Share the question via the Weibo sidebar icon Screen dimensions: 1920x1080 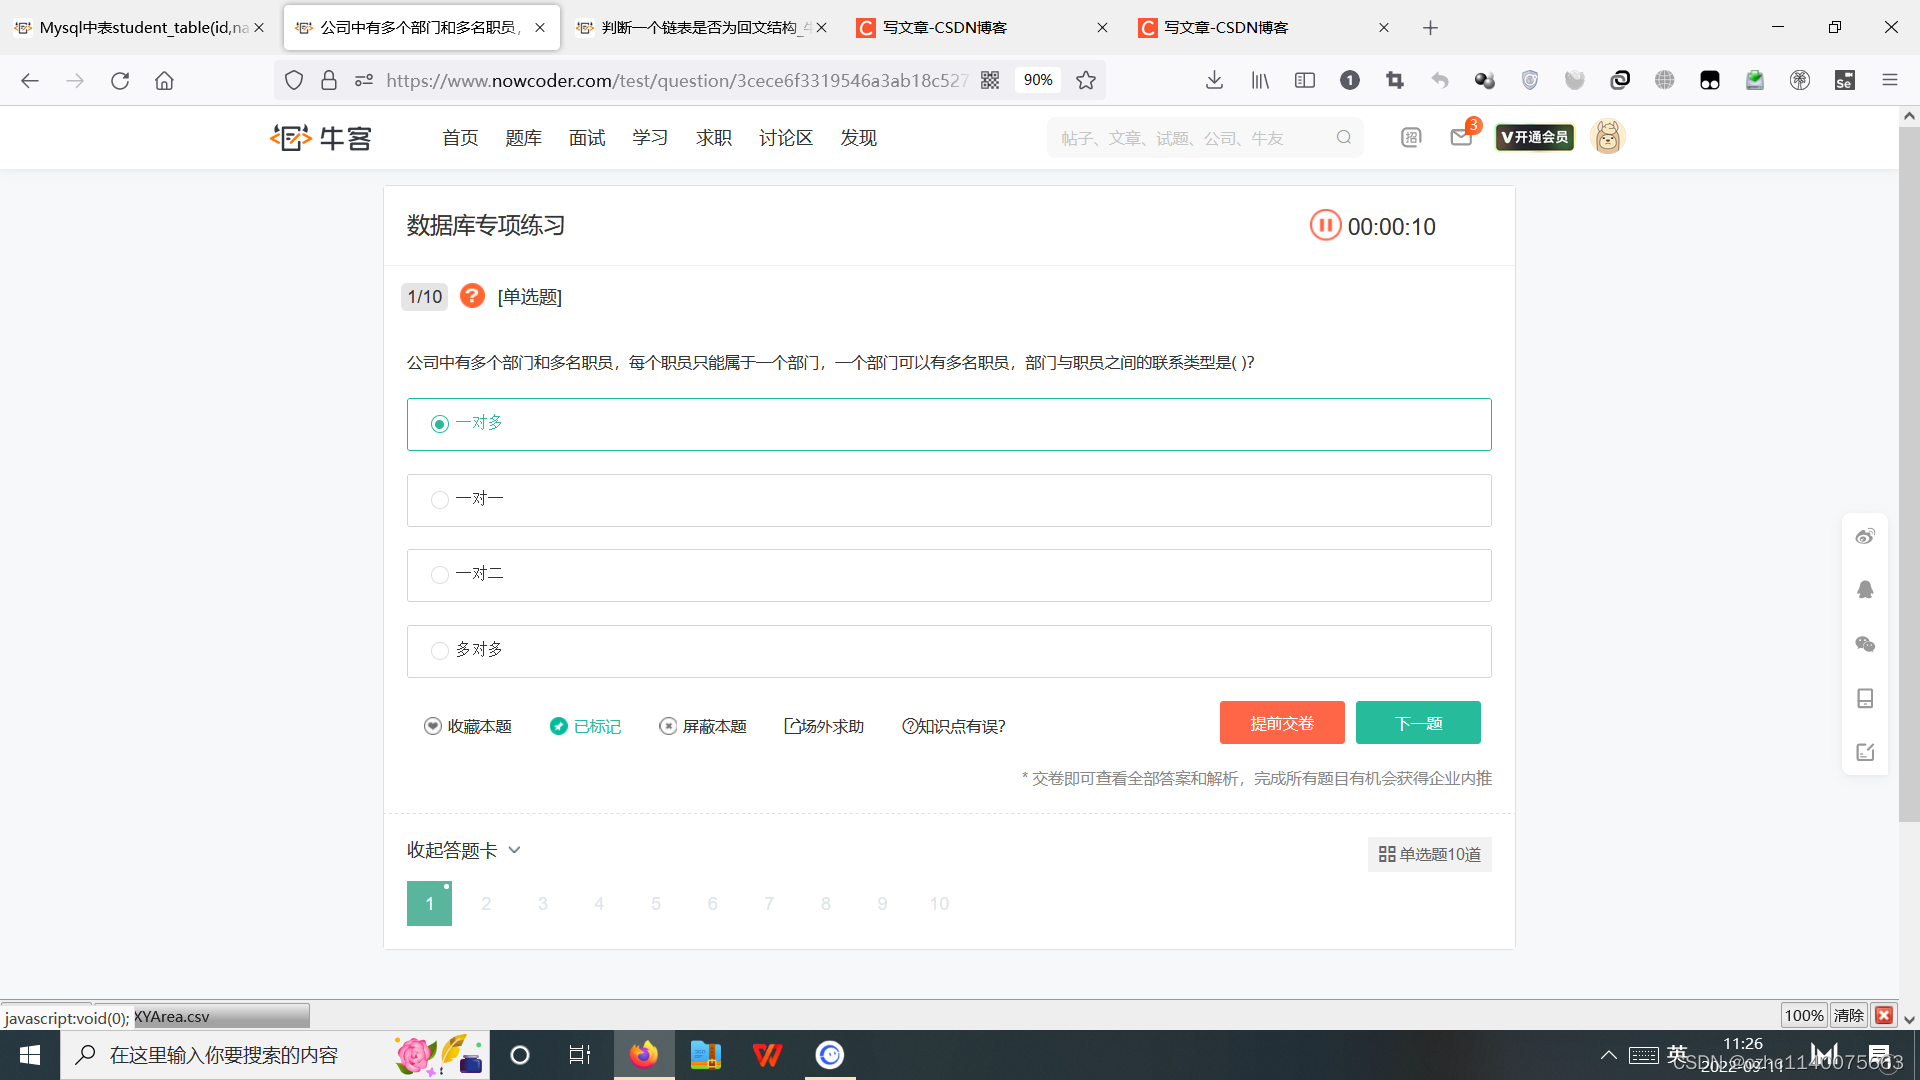(x=1865, y=536)
